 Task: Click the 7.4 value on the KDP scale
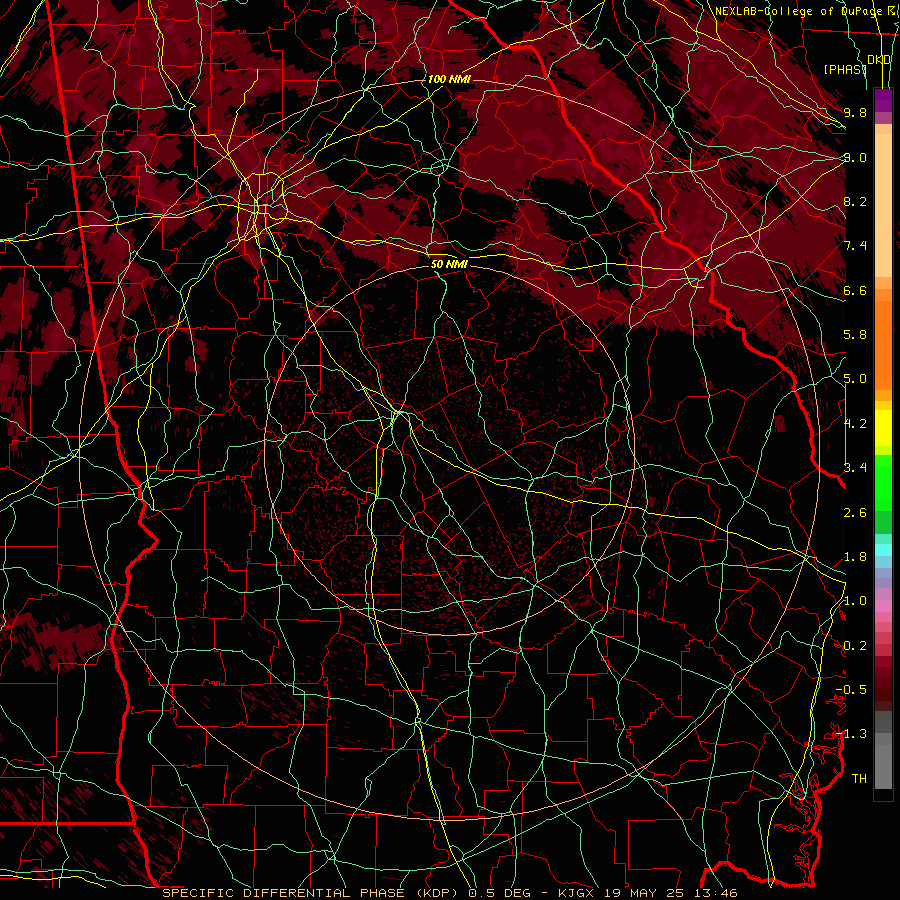[855, 246]
